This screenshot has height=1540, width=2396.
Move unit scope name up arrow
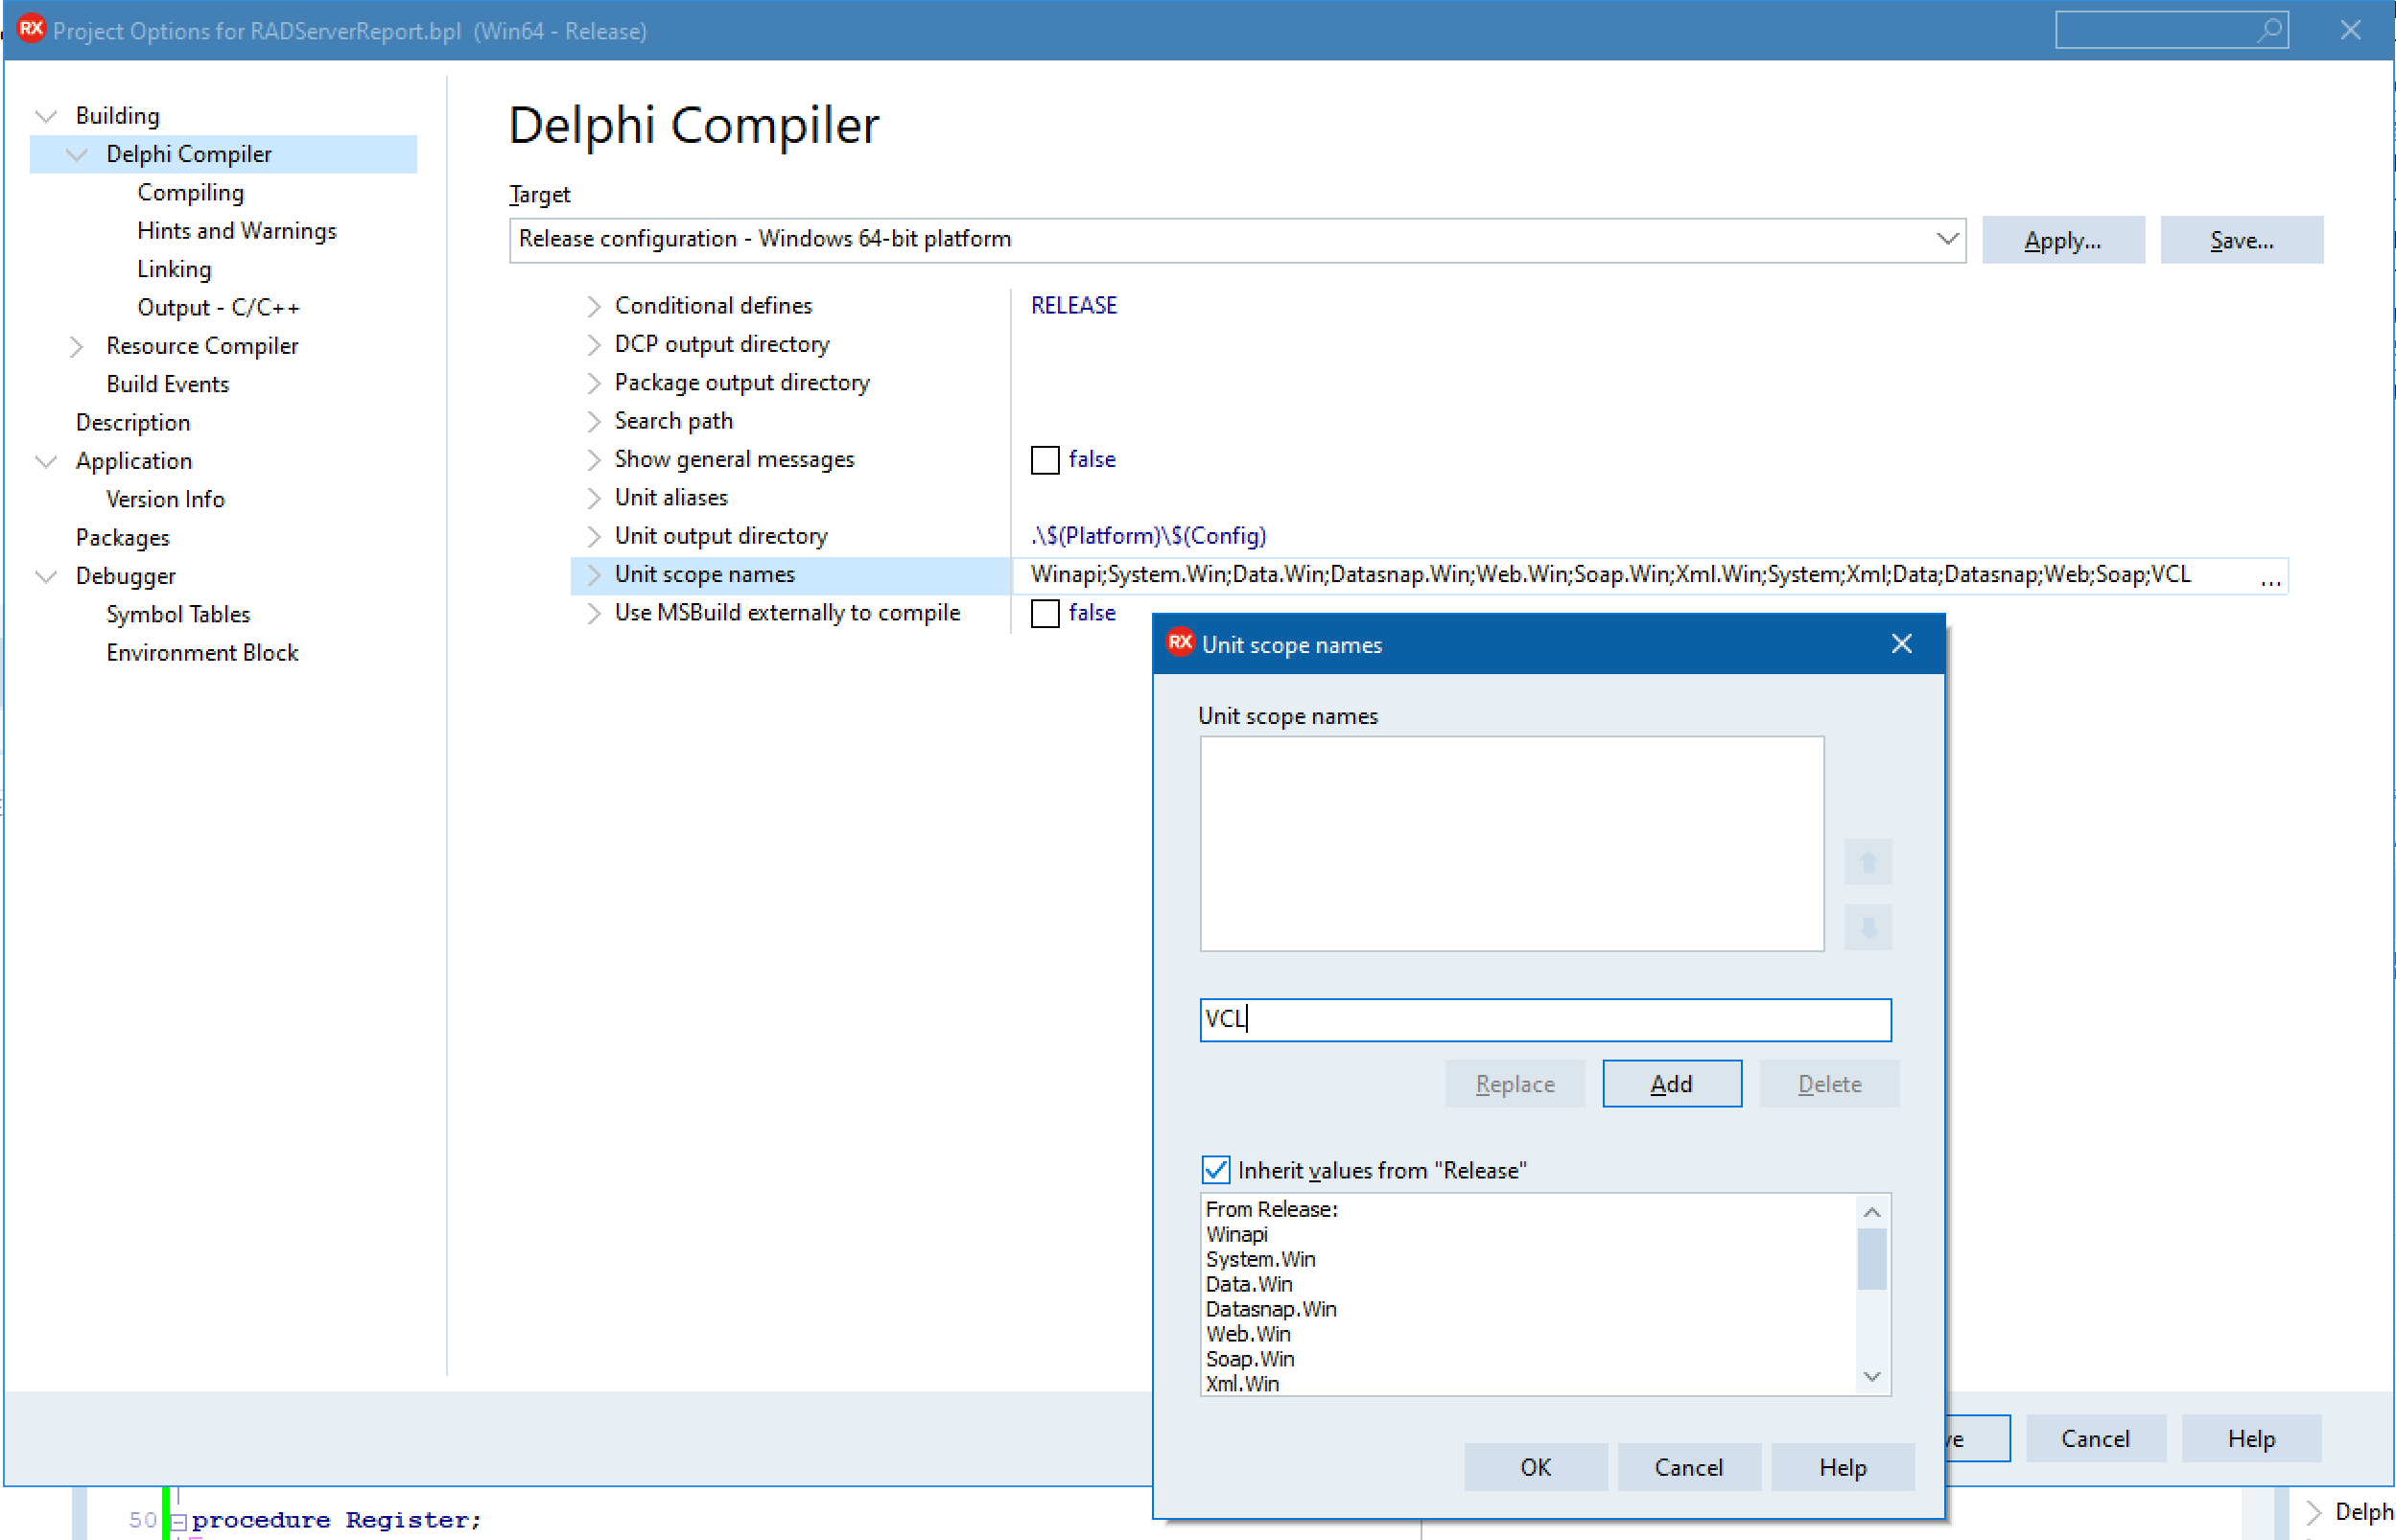coord(1867,862)
